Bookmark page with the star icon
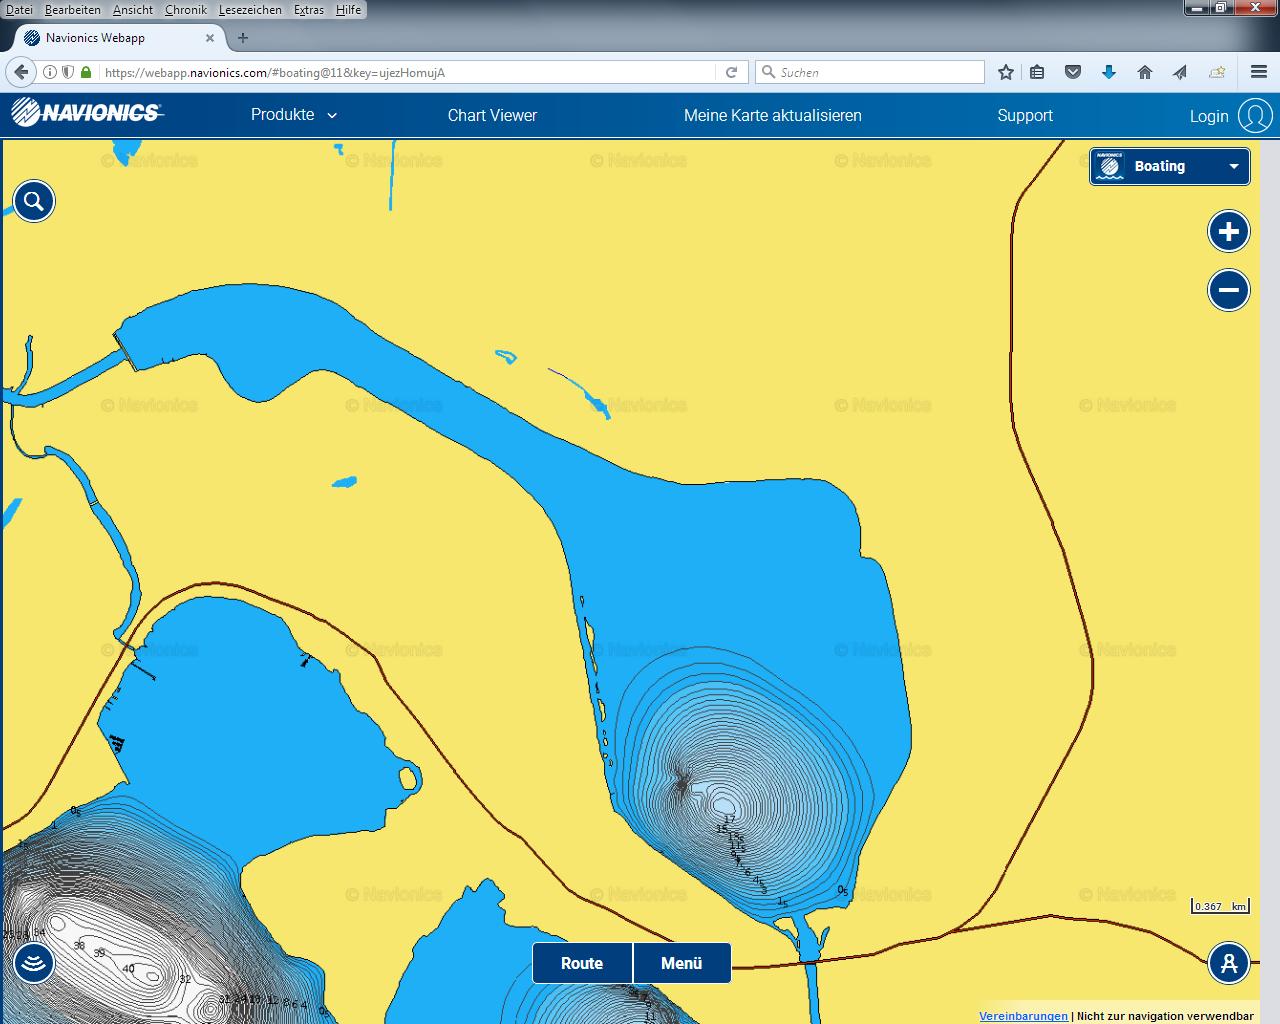1280x1024 pixels. 1006,72
